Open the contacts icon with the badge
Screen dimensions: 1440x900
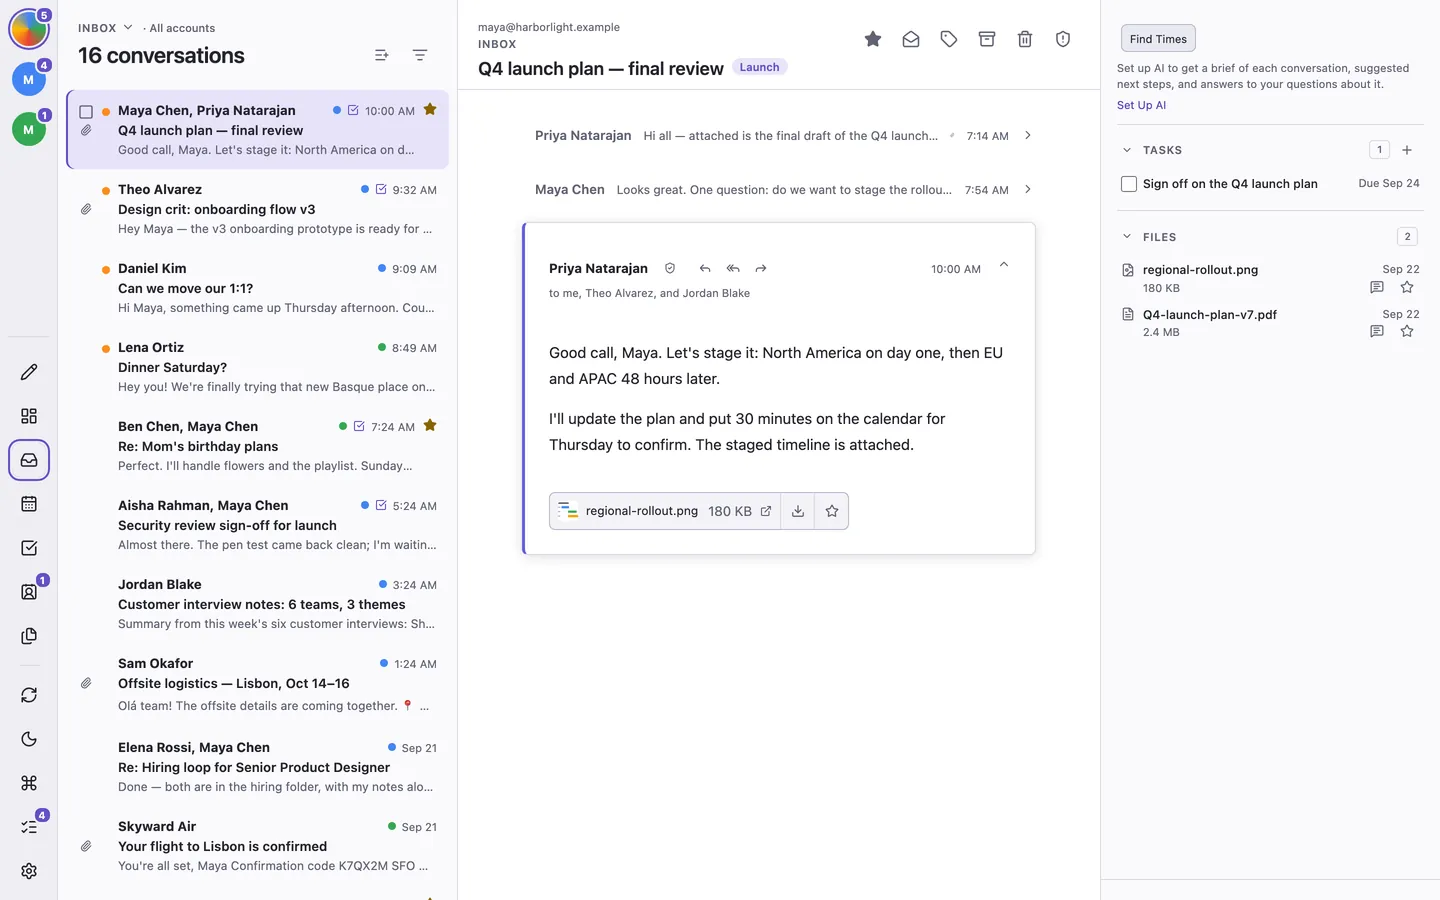click(x=29, y=592)
